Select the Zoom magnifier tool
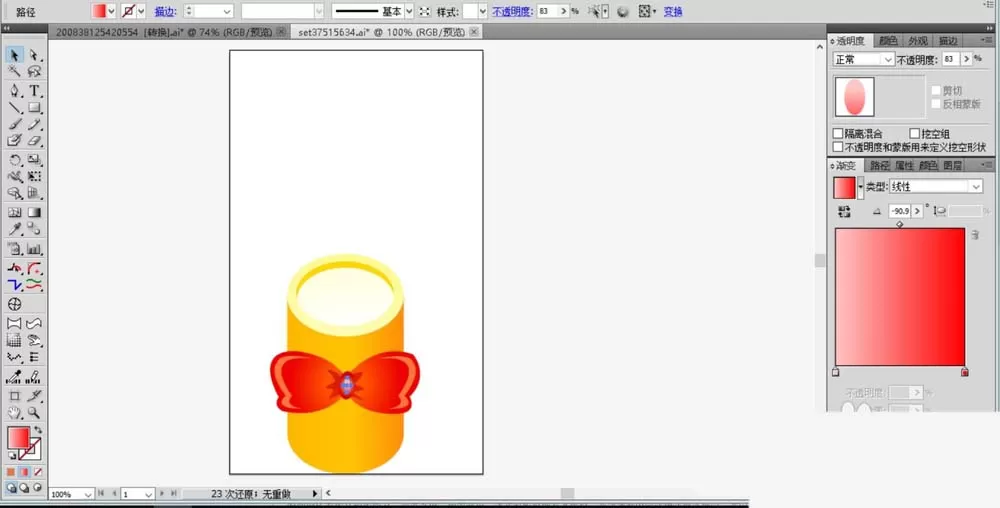 (x=34, y=413)
